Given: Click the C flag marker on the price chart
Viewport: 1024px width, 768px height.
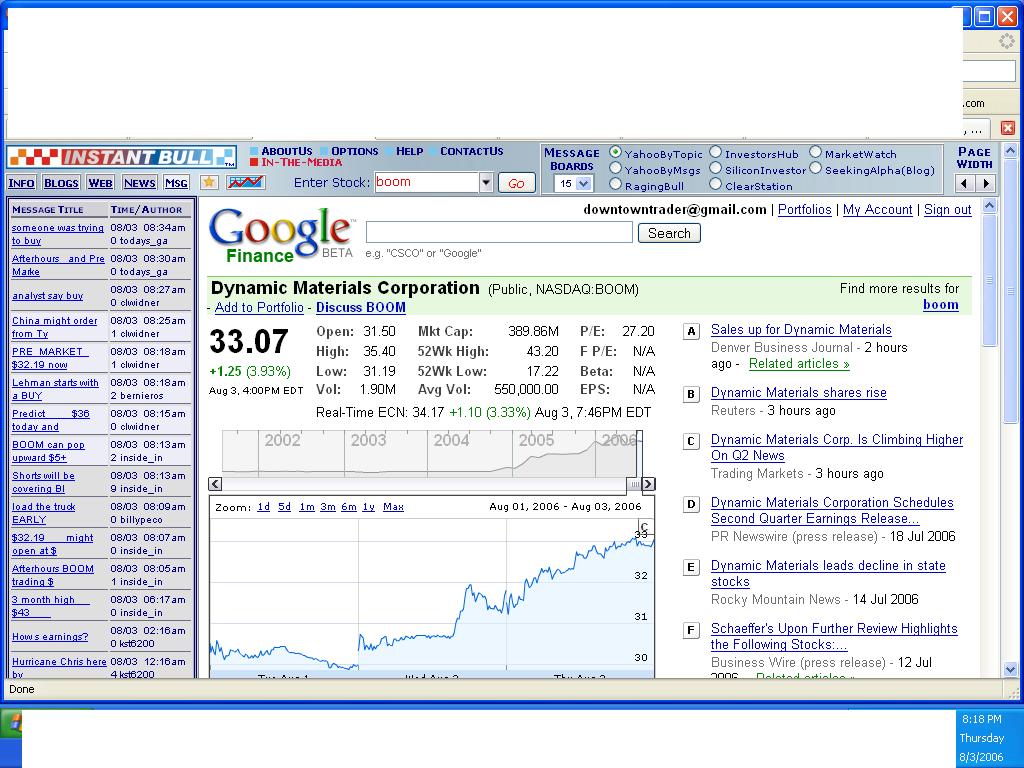Looking at the screenshot, I should 644,527.
